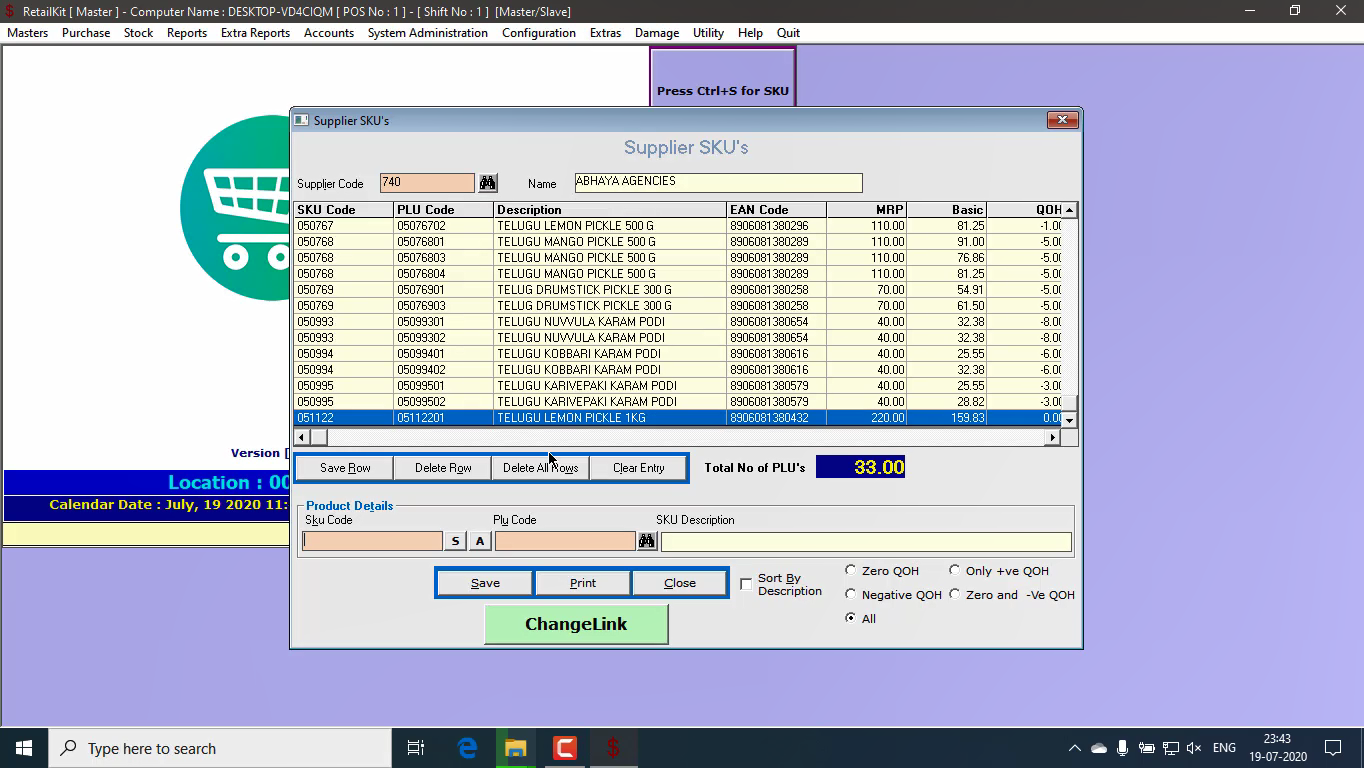Close the Supplier SKU's dialog
The height and width of the screenshot is (768, 1364).
click(1062, 120)
